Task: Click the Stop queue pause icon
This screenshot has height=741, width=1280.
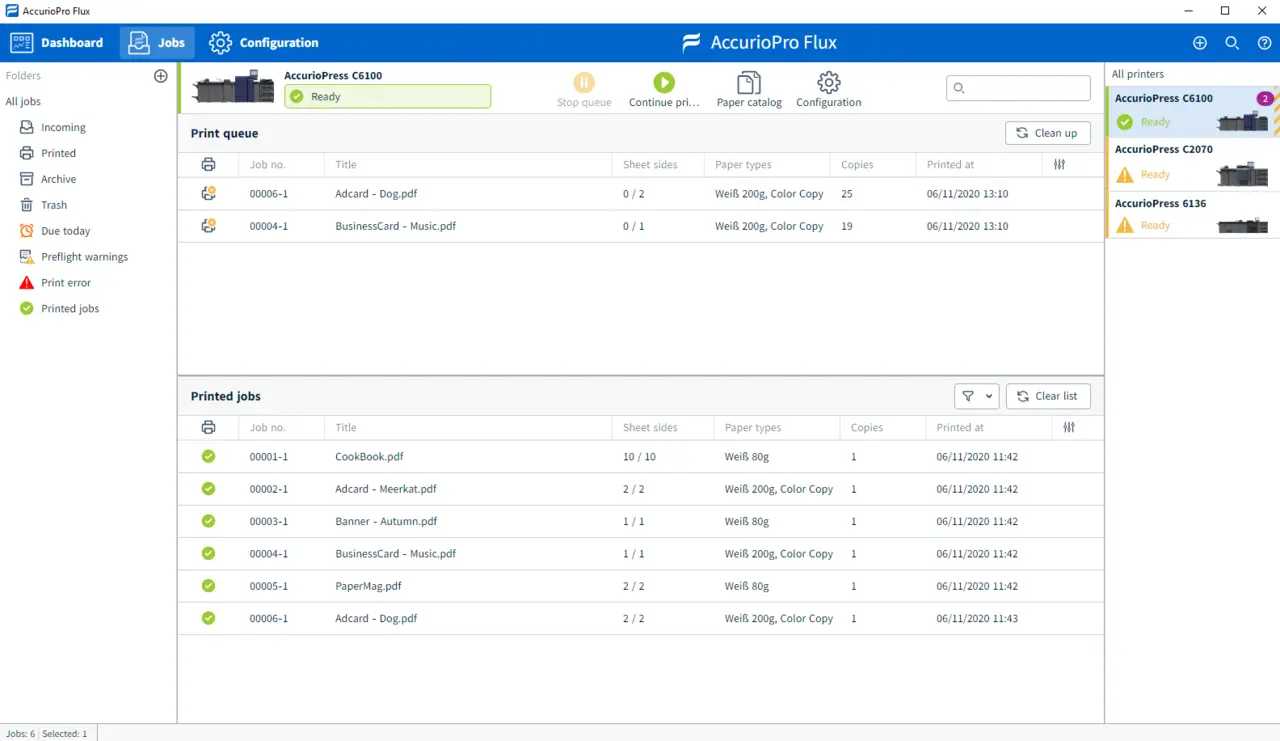Action: coord(584,83)
